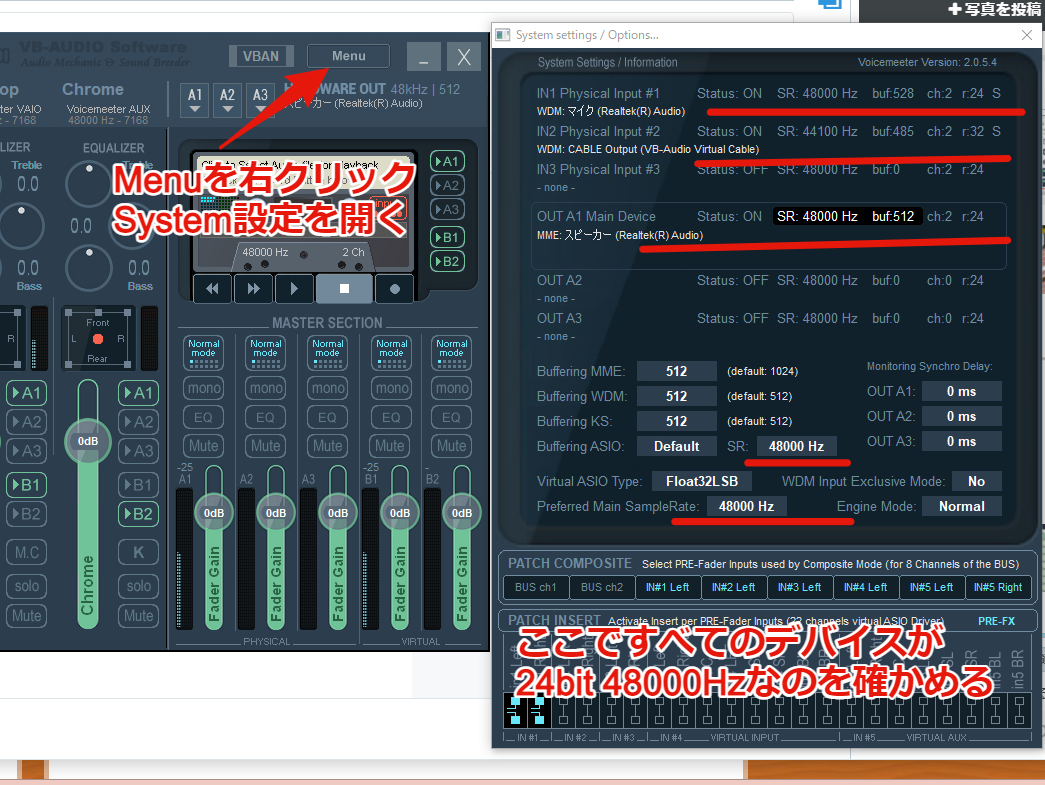Click the Buffering KS value 512
The width and height of the screenshot is (1045, 785).
point(676,421)
